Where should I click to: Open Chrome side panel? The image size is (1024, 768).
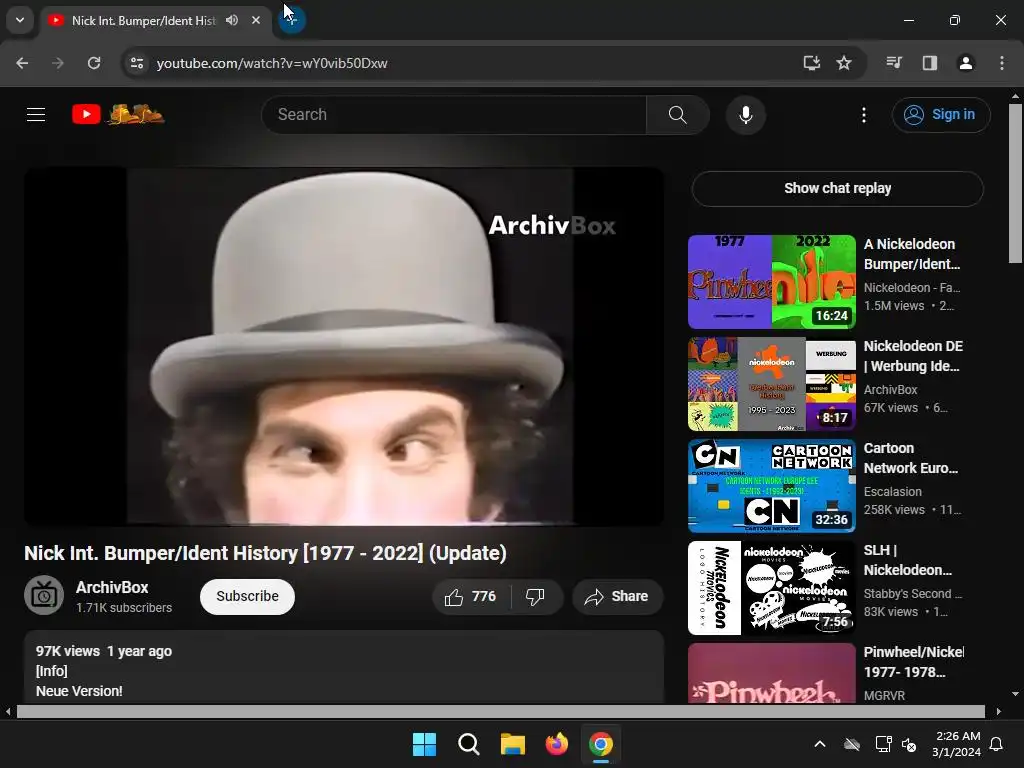coord(930,63)
